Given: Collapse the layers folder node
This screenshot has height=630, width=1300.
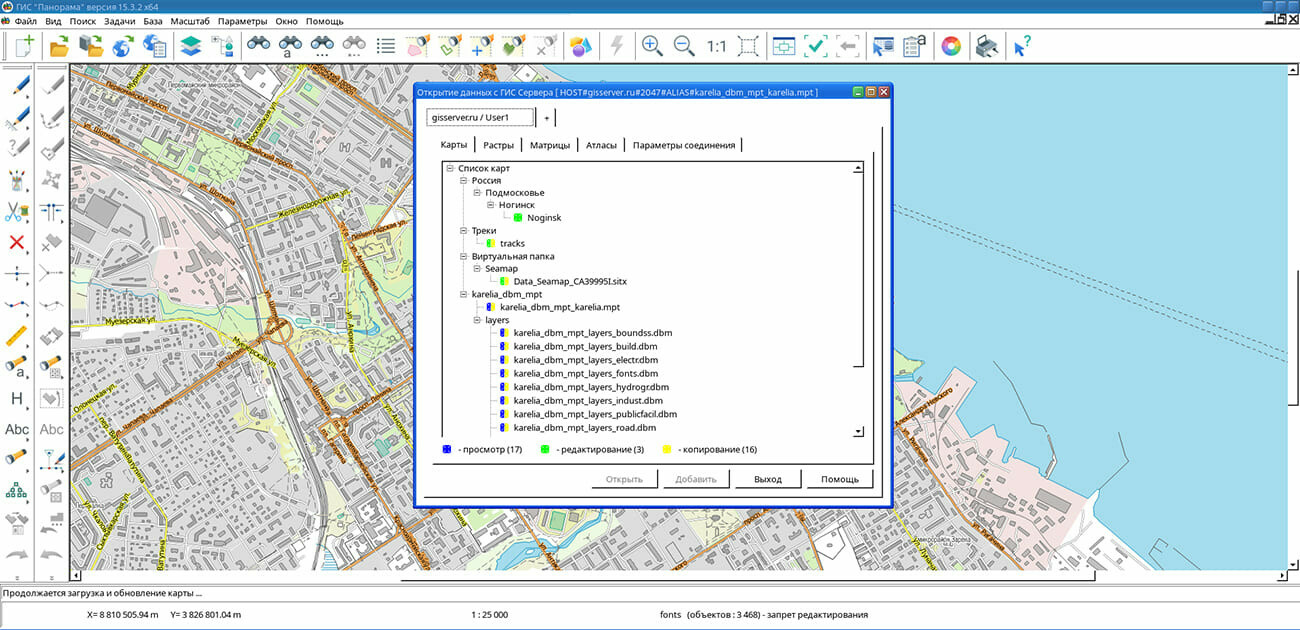Looking at the screenshot, I should pos(478,320).
